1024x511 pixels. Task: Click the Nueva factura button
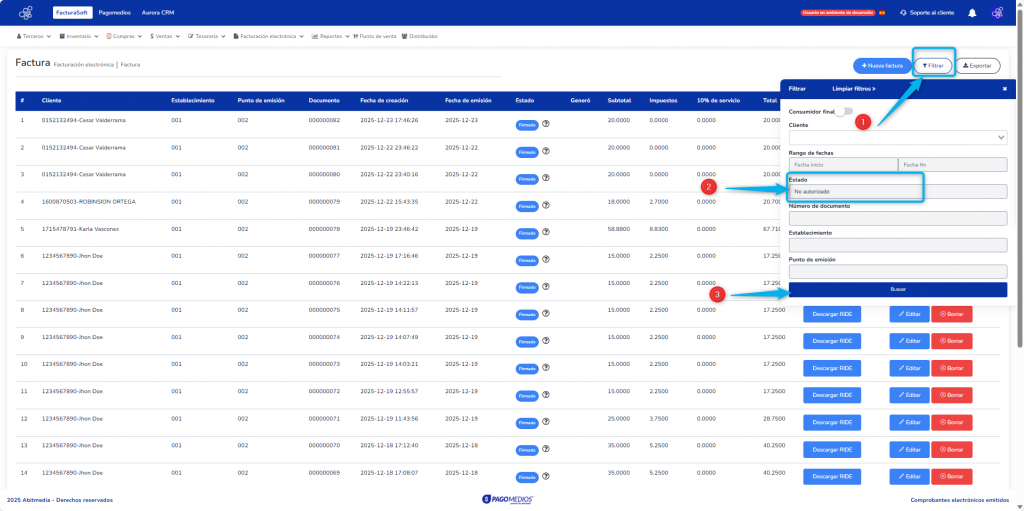(x=881, y=66)
